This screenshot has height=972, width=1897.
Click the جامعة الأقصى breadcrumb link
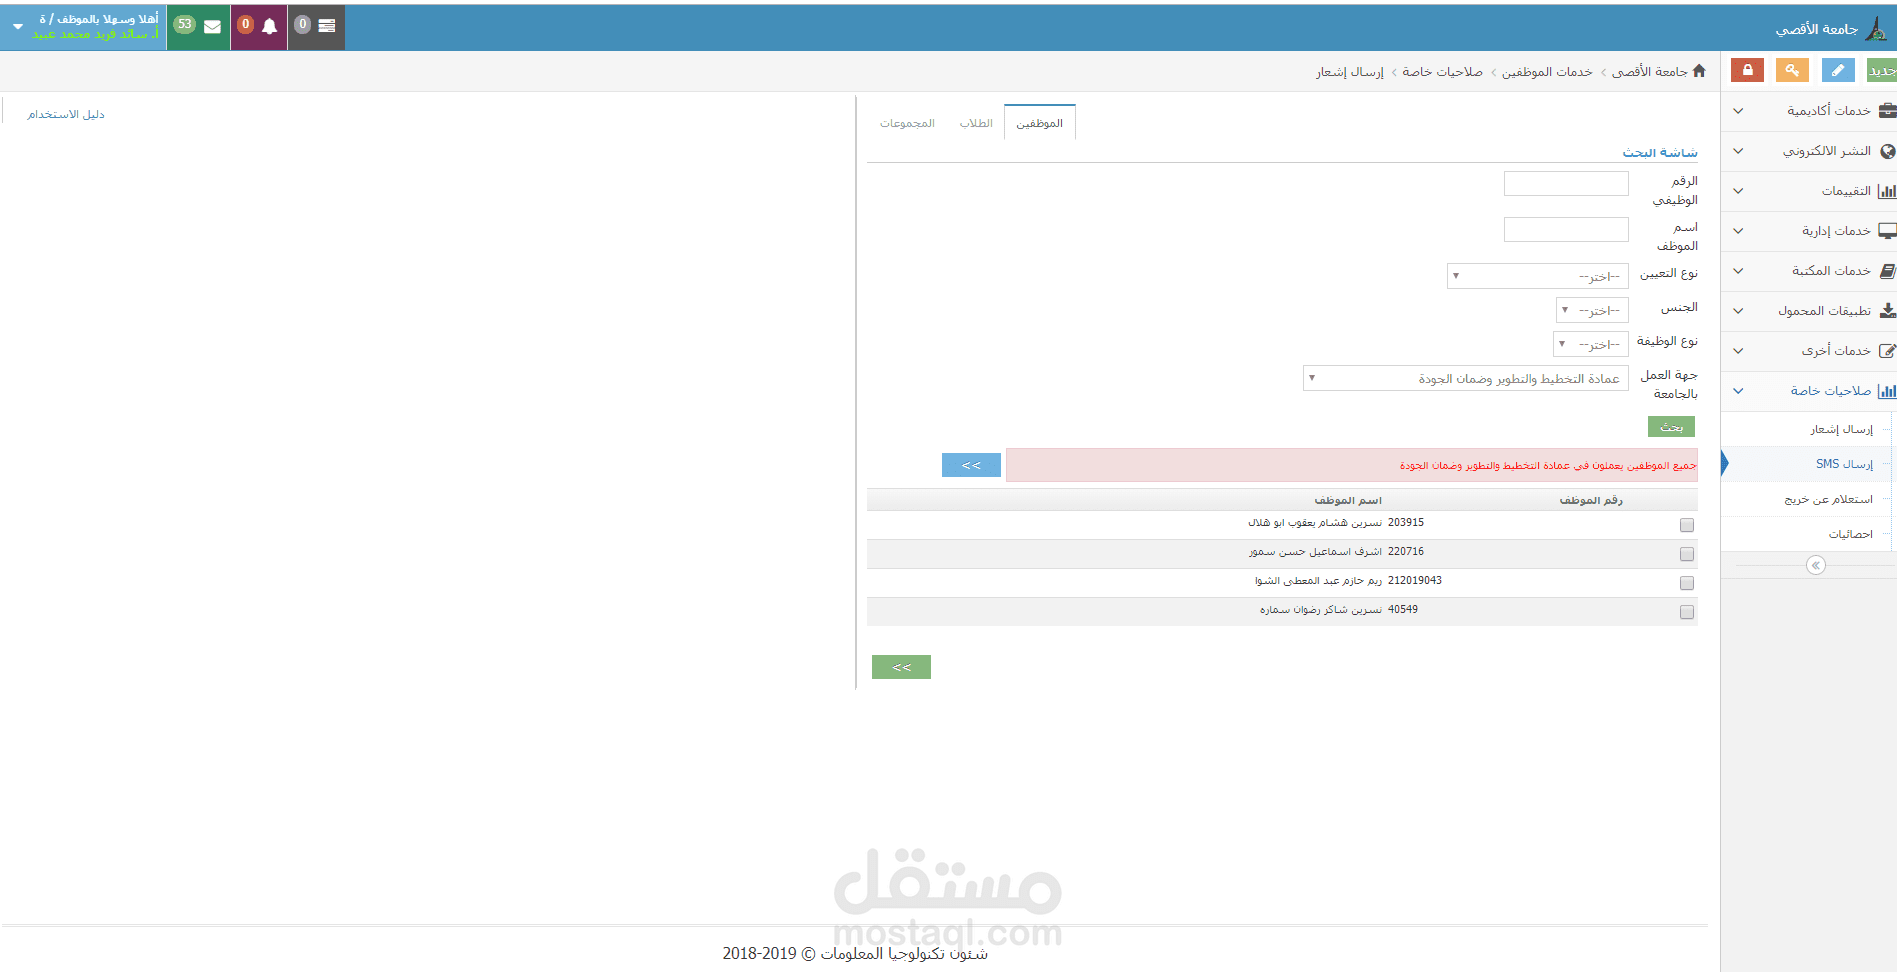pos(1650,71)
